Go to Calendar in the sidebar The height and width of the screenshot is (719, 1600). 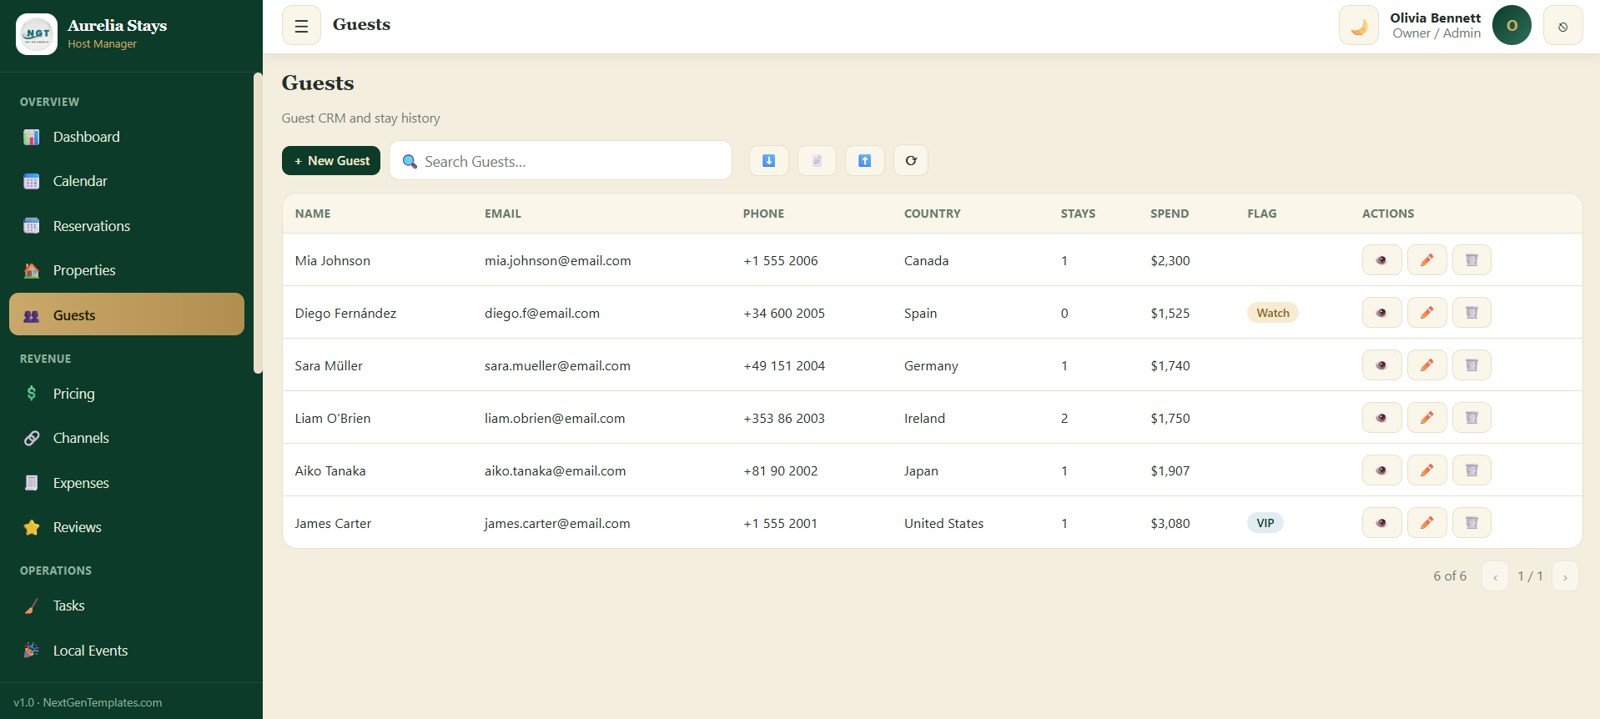point(126,181)
